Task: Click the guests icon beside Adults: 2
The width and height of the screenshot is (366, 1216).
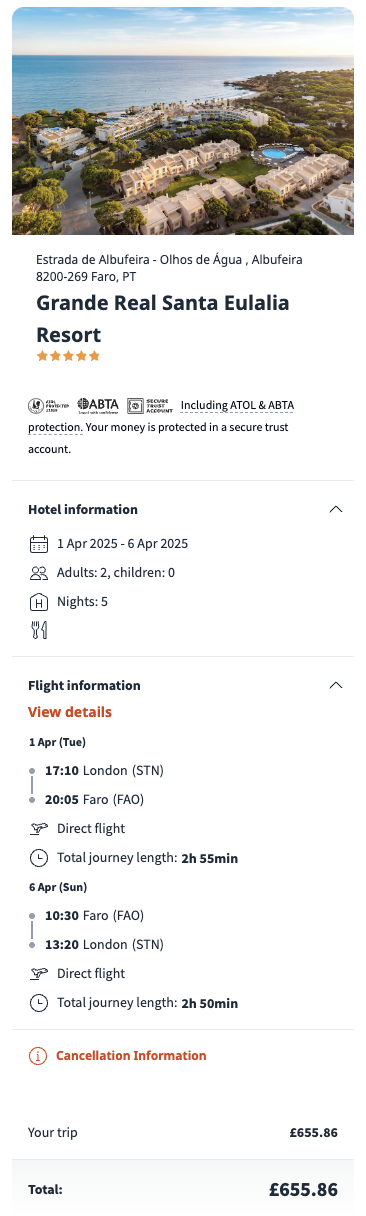Action: click(x=39, y=573)
